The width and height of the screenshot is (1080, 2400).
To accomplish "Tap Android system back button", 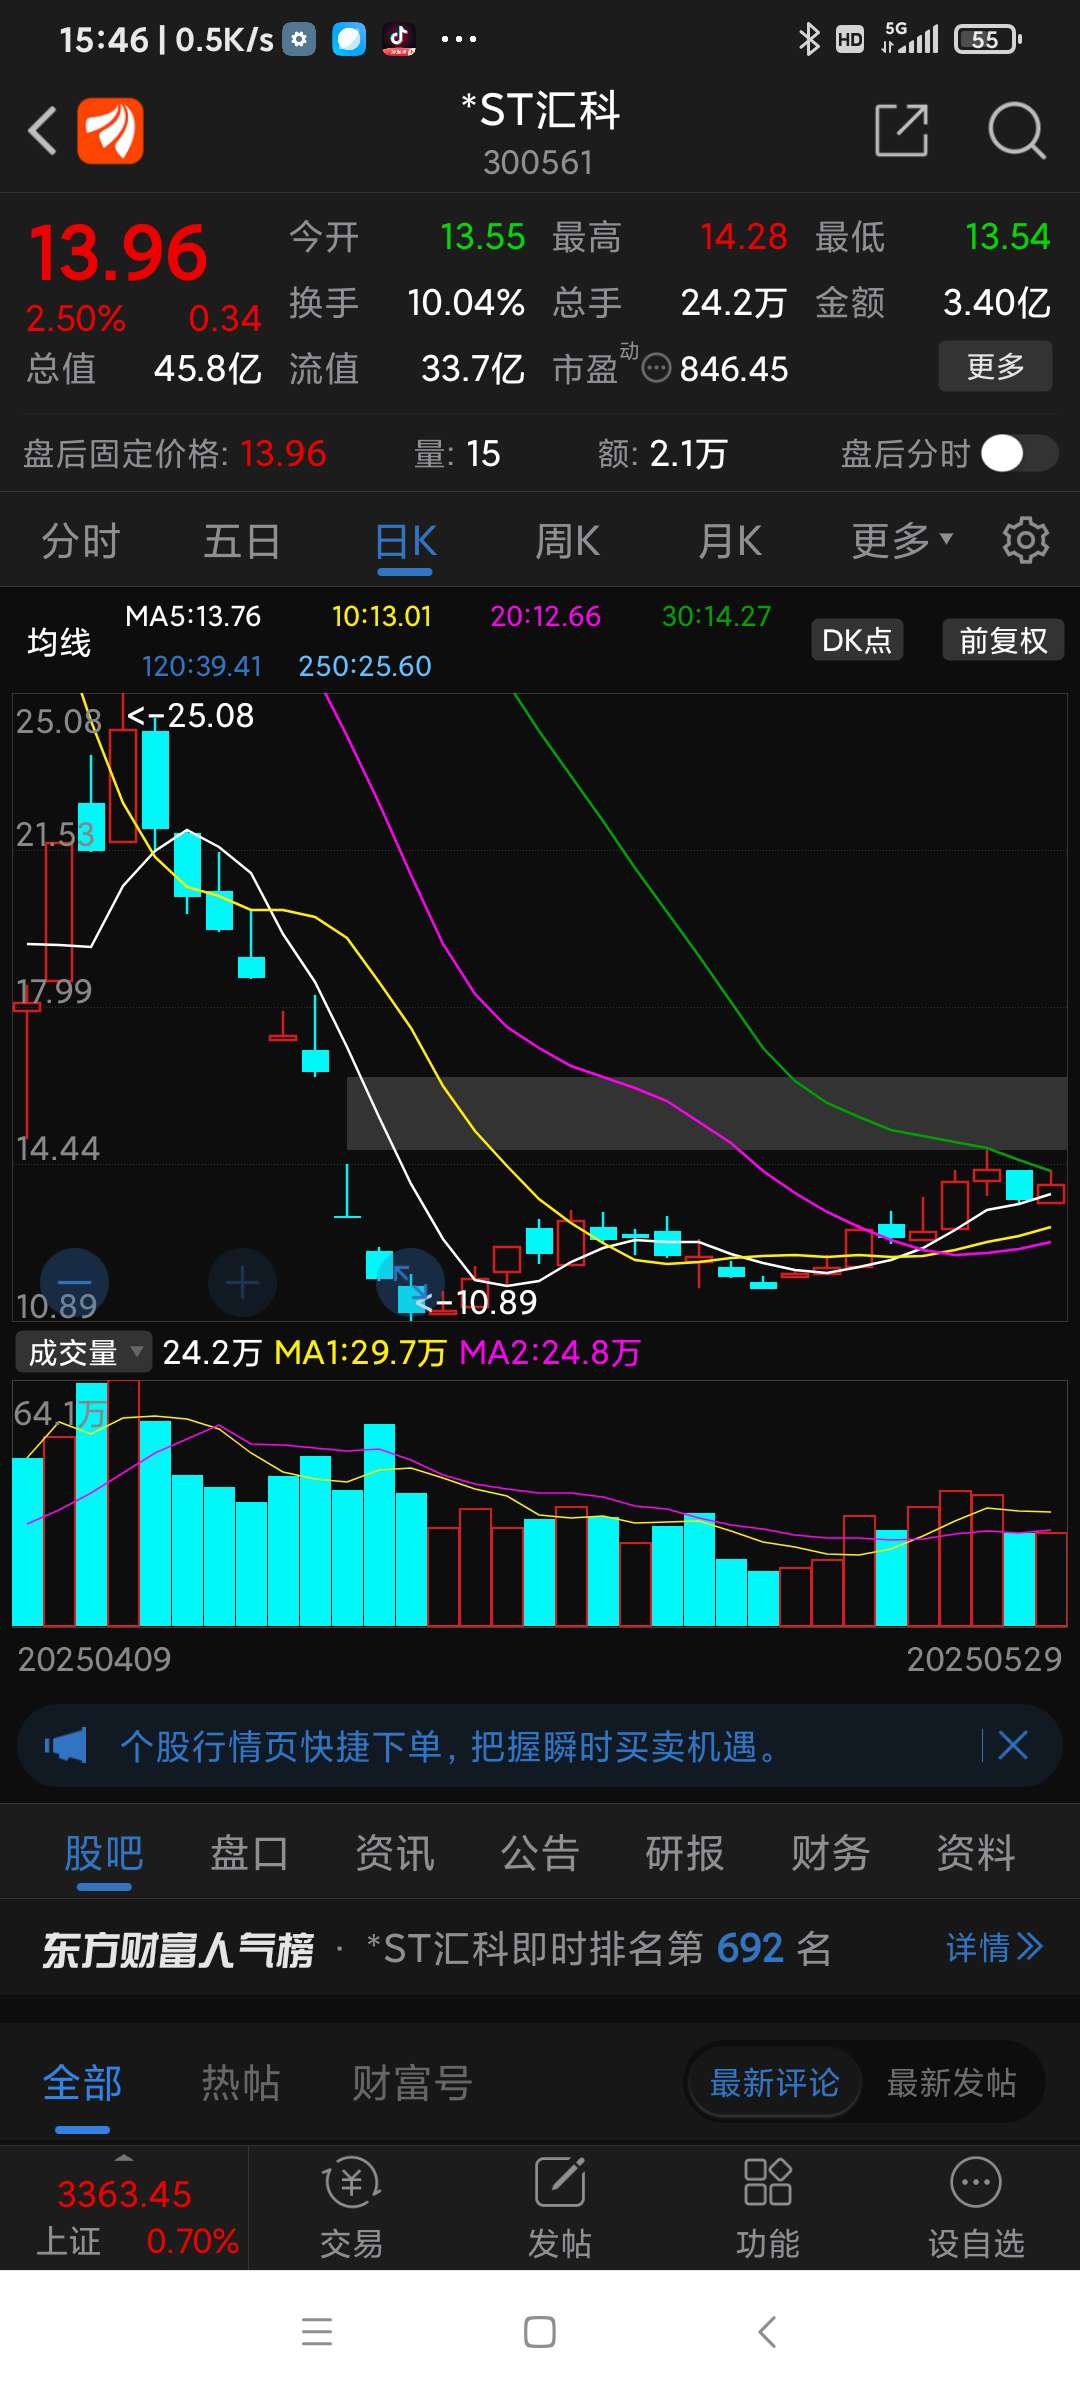I will [x=767, y=2332].
